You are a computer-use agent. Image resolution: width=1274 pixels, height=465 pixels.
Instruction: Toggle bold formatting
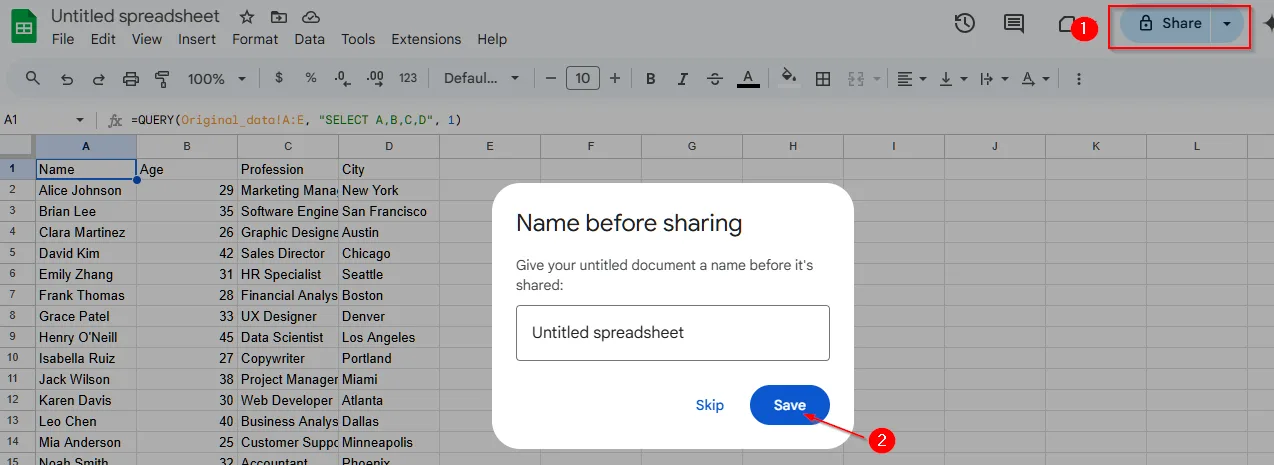(x=651, y=78)
